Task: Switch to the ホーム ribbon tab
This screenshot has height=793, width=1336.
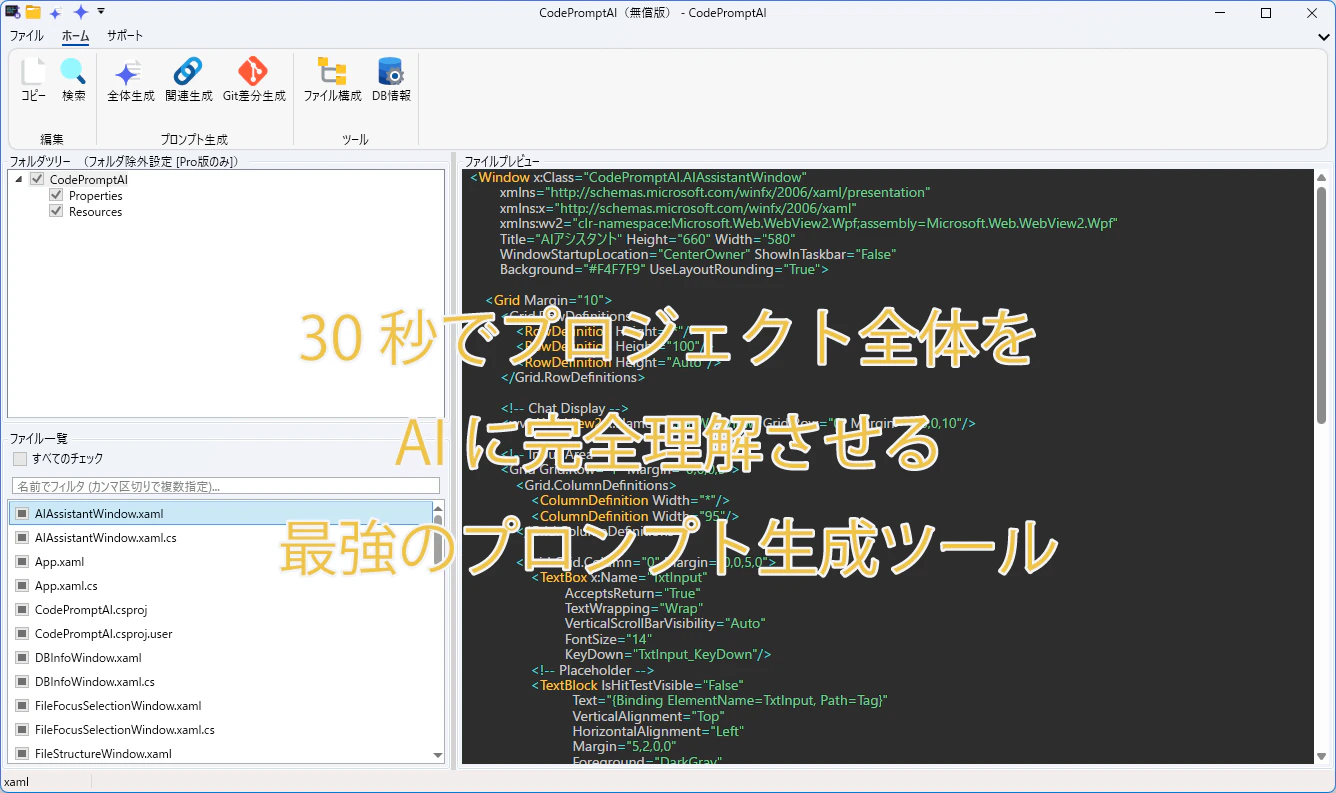Action: pos(75,36)
